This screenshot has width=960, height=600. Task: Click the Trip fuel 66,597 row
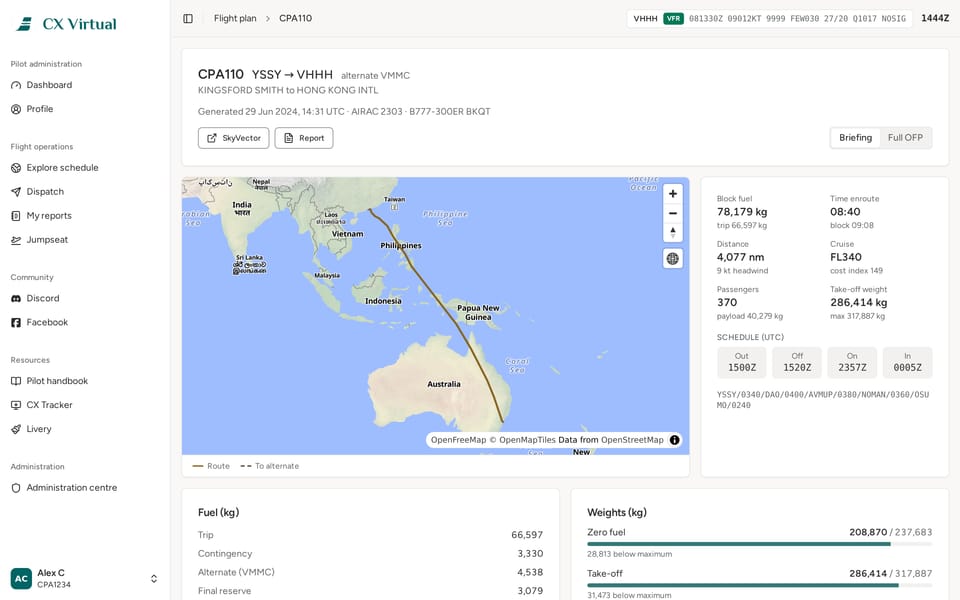tap(370, 534)
